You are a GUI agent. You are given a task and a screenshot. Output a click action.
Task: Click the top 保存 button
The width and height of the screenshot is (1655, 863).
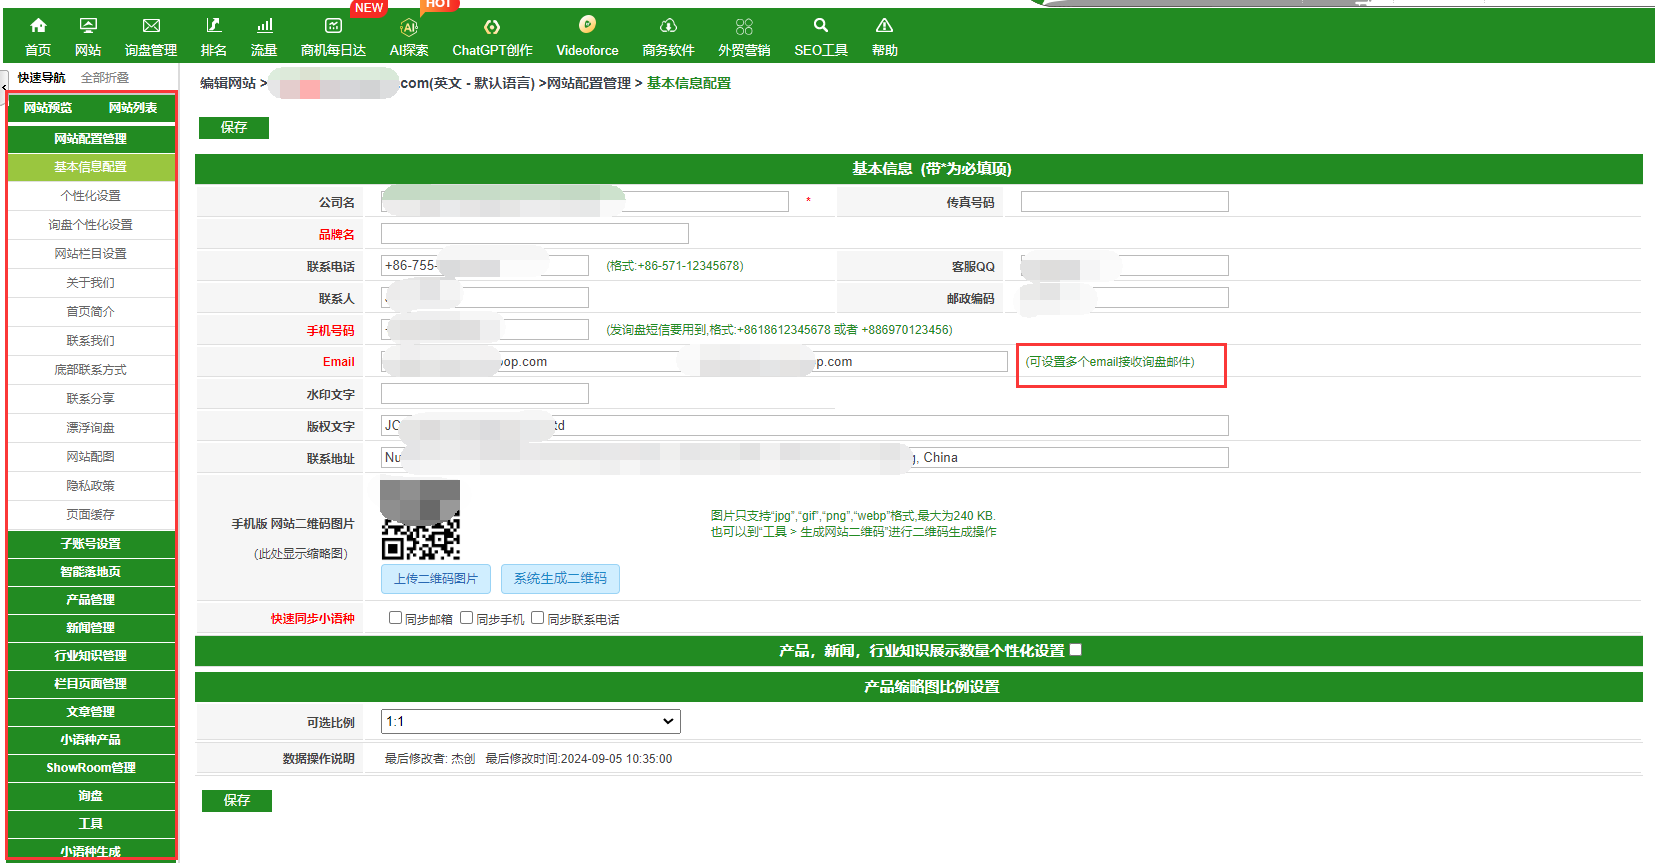[x=234, y=127]
